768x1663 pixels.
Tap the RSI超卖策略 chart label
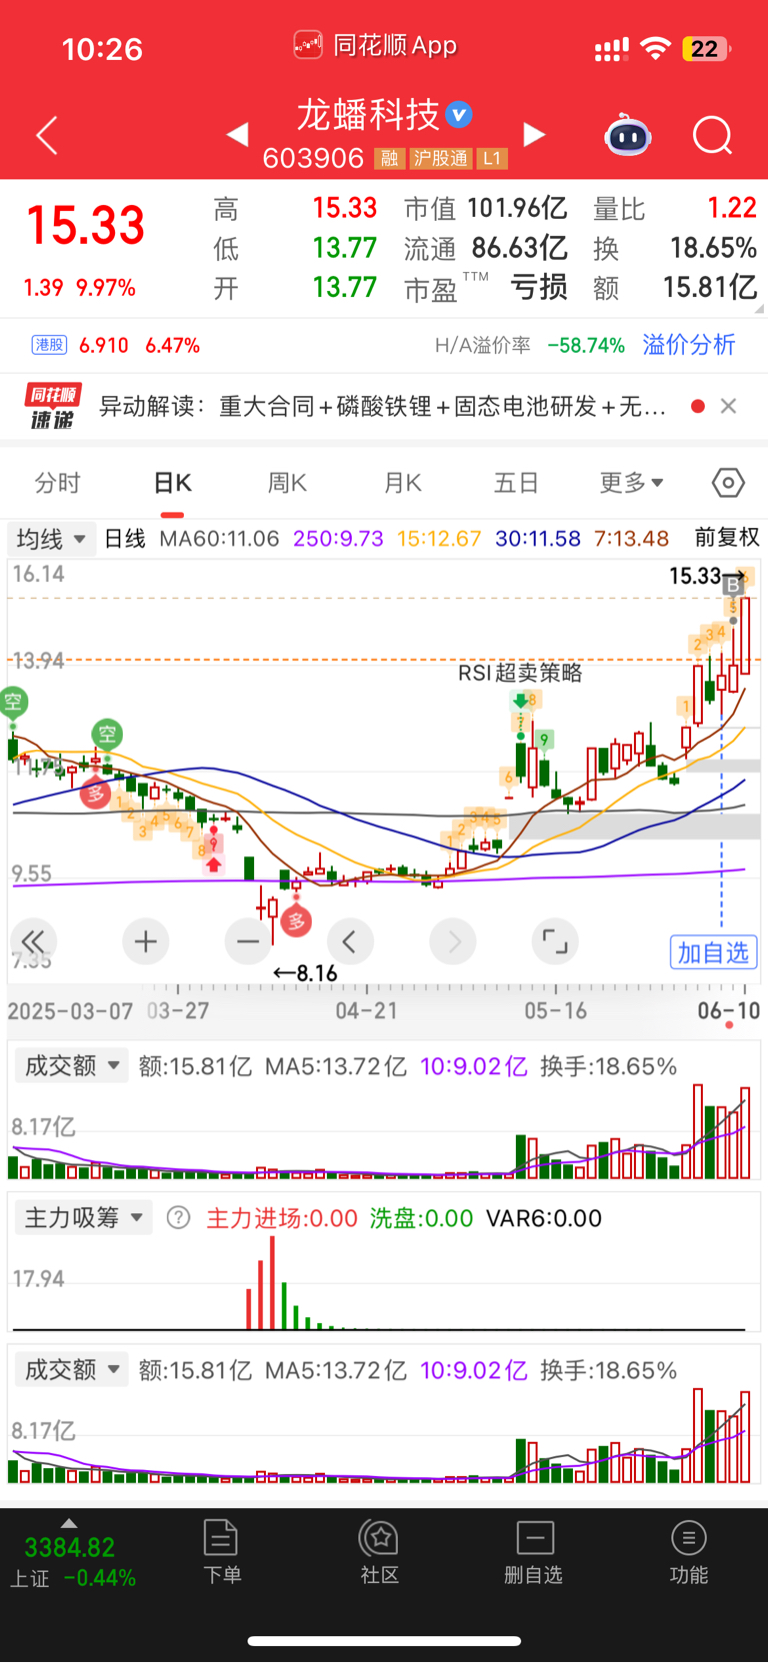[x=520, y=673]
